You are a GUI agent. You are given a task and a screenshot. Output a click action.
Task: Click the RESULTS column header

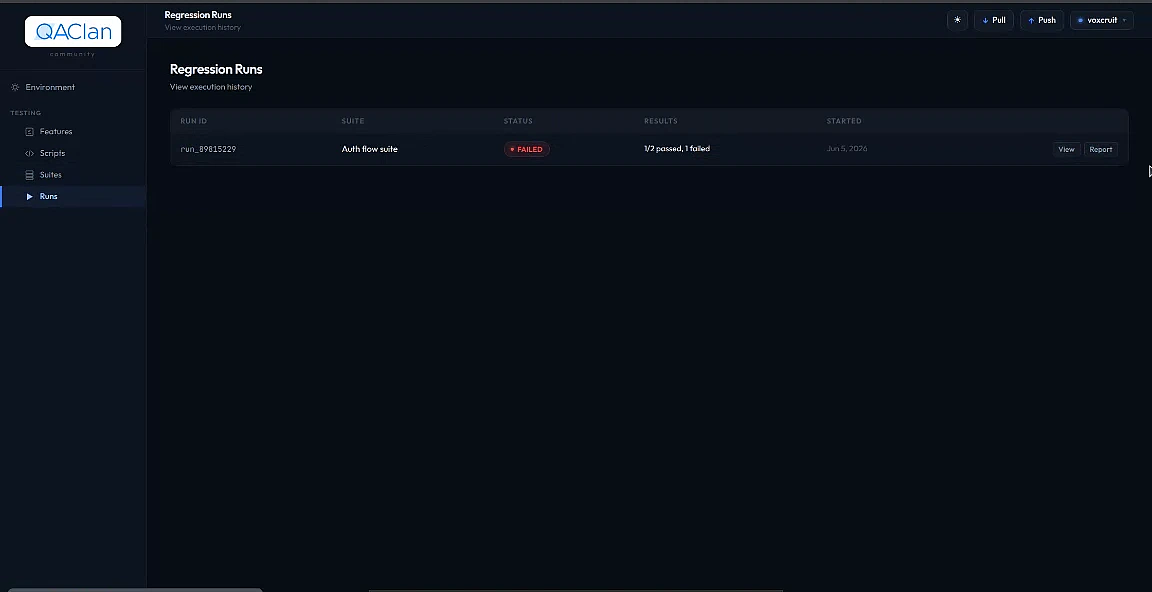(660, 121)
